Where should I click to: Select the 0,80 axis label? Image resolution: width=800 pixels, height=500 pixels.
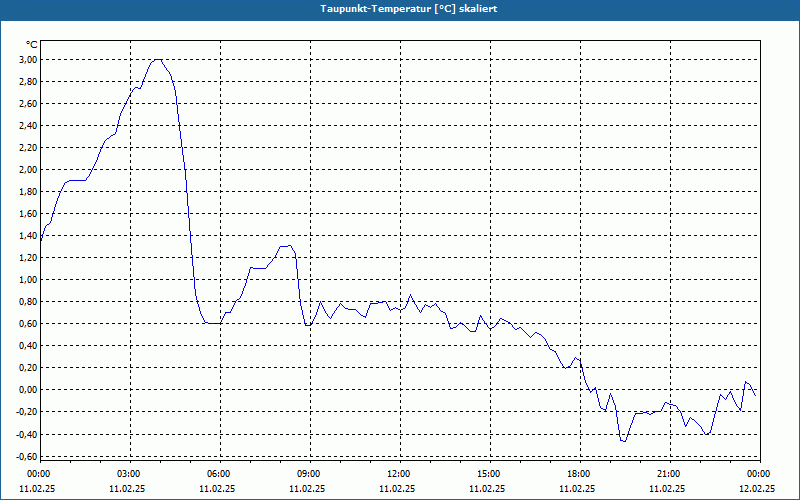click(x=28, y=302)
